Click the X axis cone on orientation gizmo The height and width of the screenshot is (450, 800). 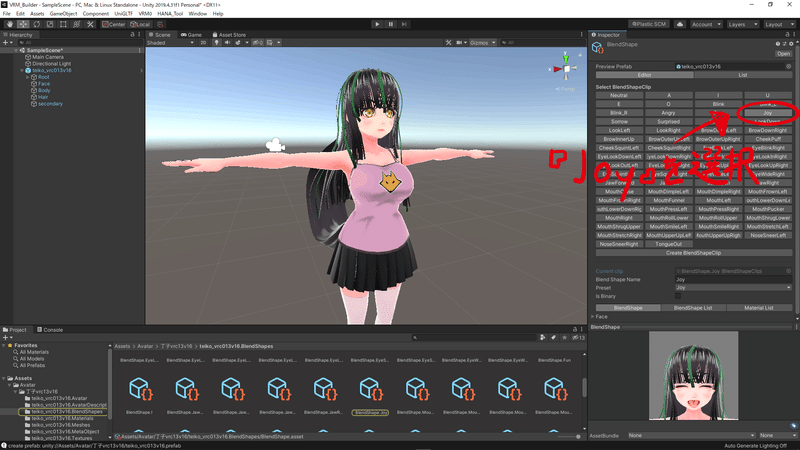[x=557, y=69]
